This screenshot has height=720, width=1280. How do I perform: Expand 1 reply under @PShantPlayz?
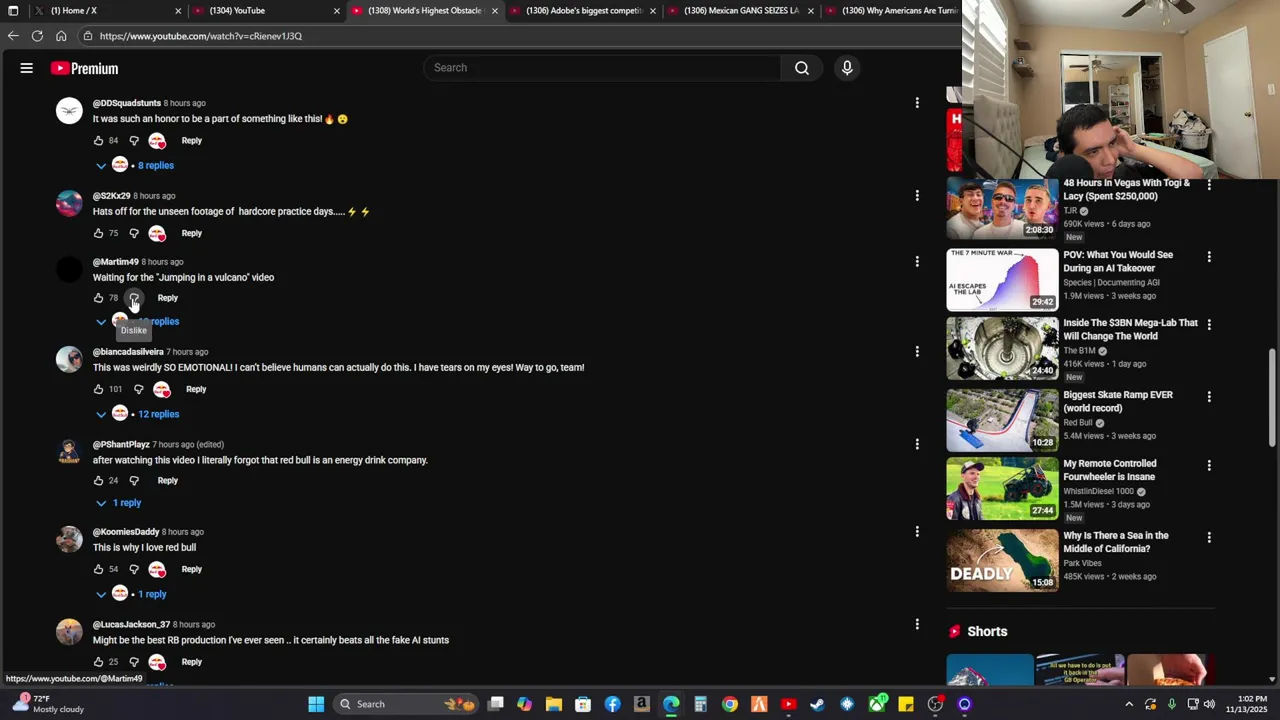pyautogui.click(x=119, y=503)
